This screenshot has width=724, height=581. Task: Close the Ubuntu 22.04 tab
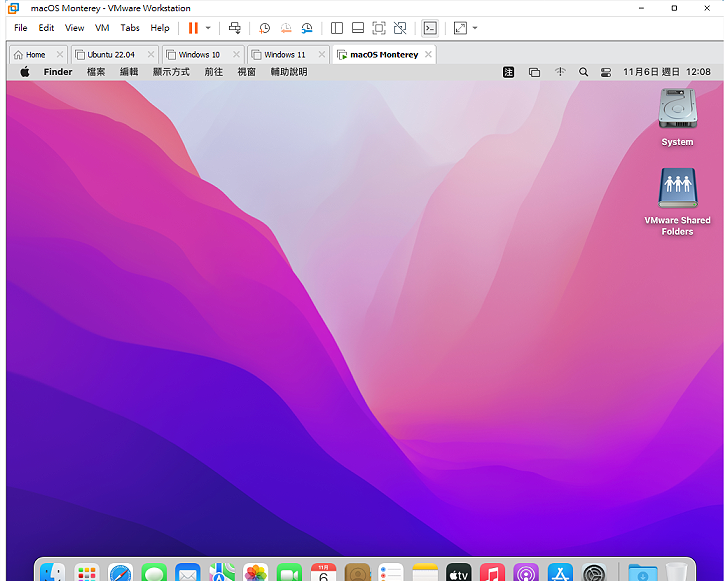click(x=151, y=54)
